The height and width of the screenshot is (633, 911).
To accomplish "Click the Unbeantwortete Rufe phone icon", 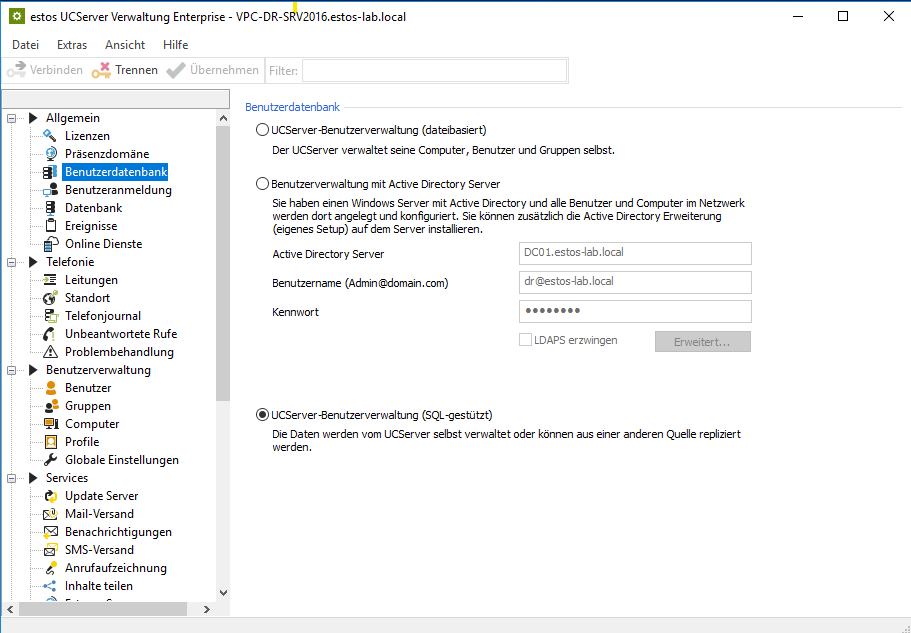I will (50, 334).
